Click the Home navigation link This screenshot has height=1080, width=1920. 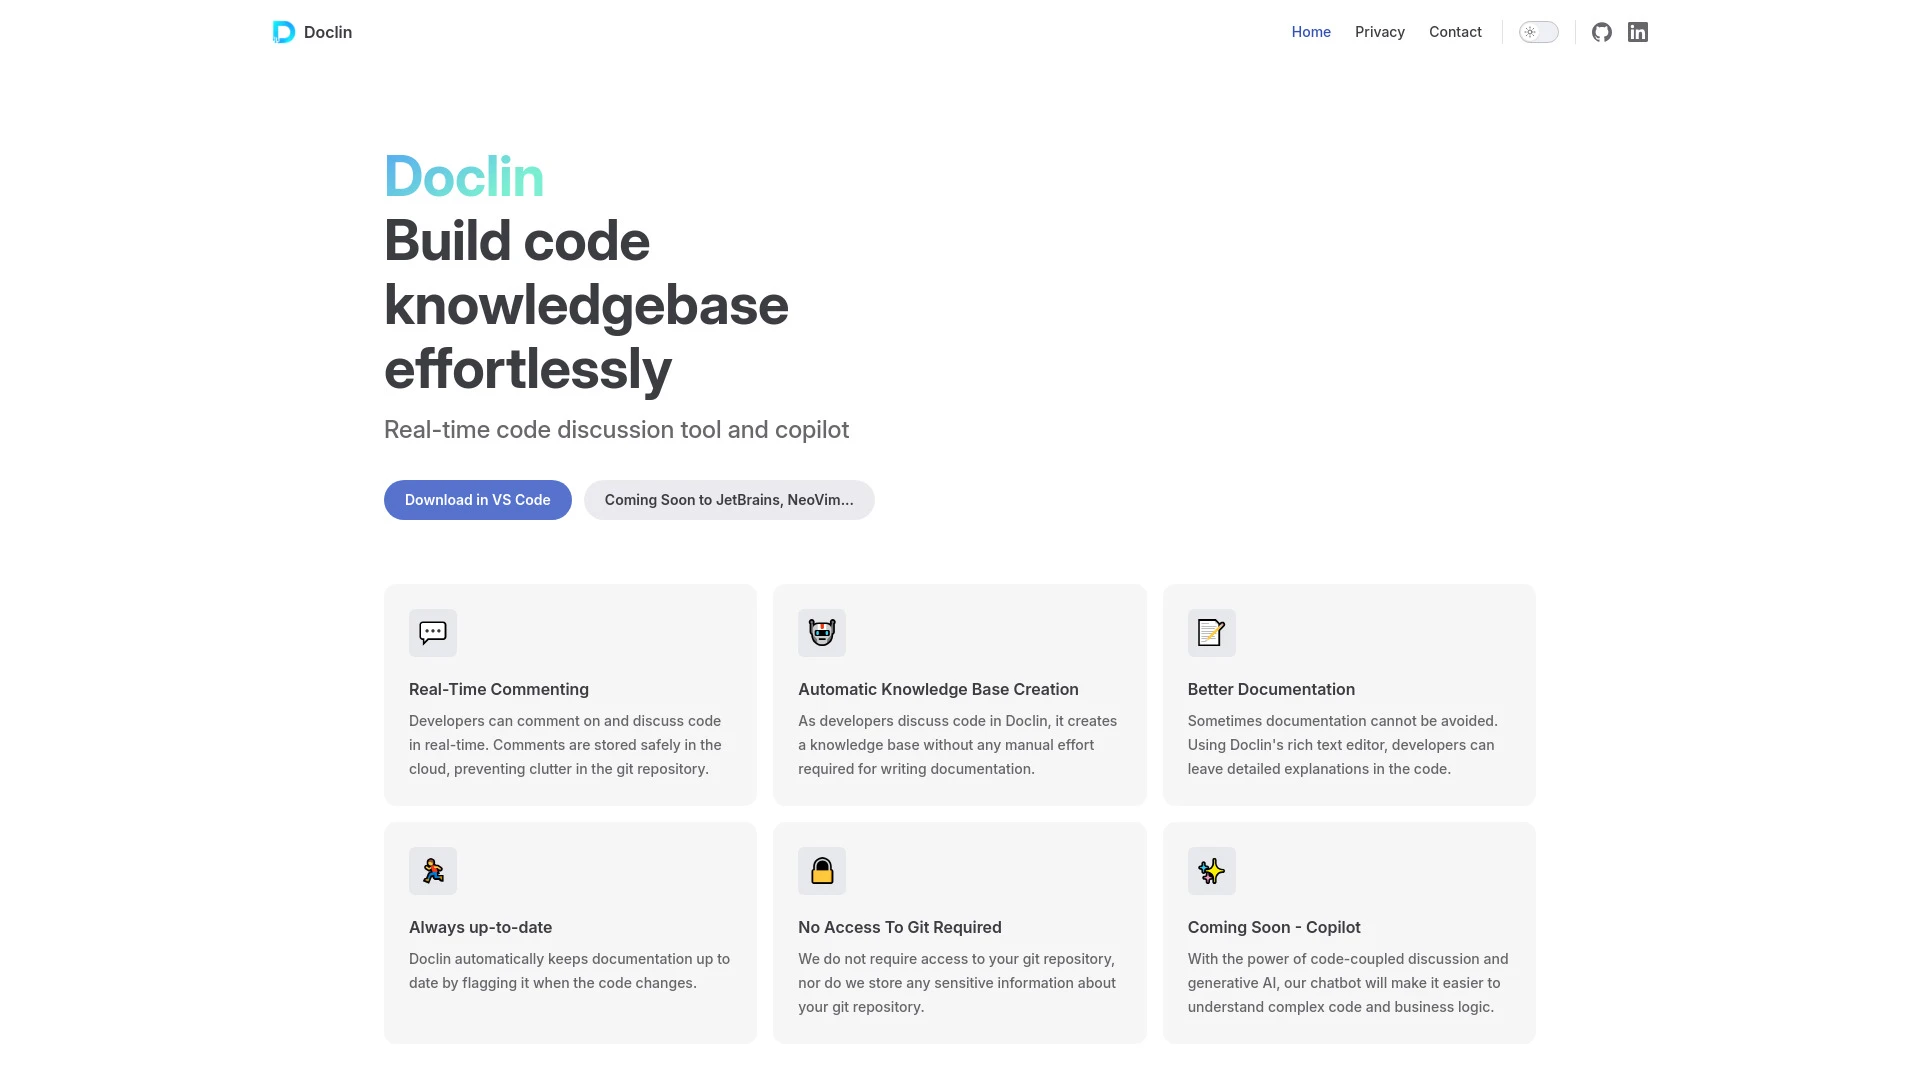click(1309, 32)
